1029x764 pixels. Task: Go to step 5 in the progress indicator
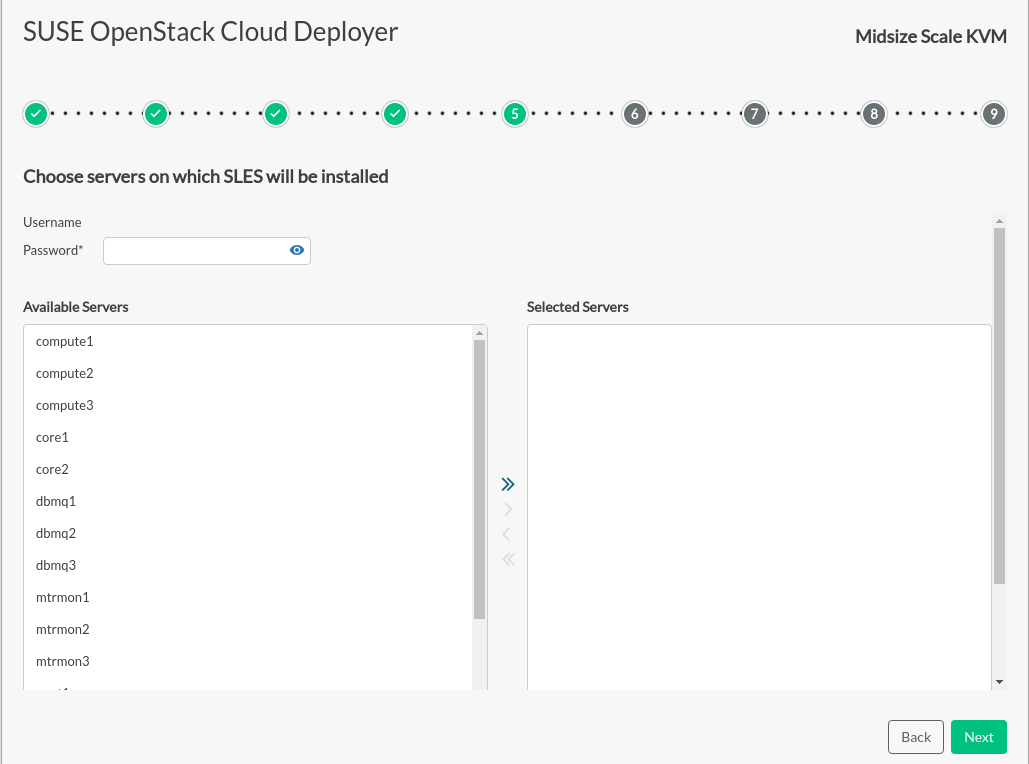514,114
